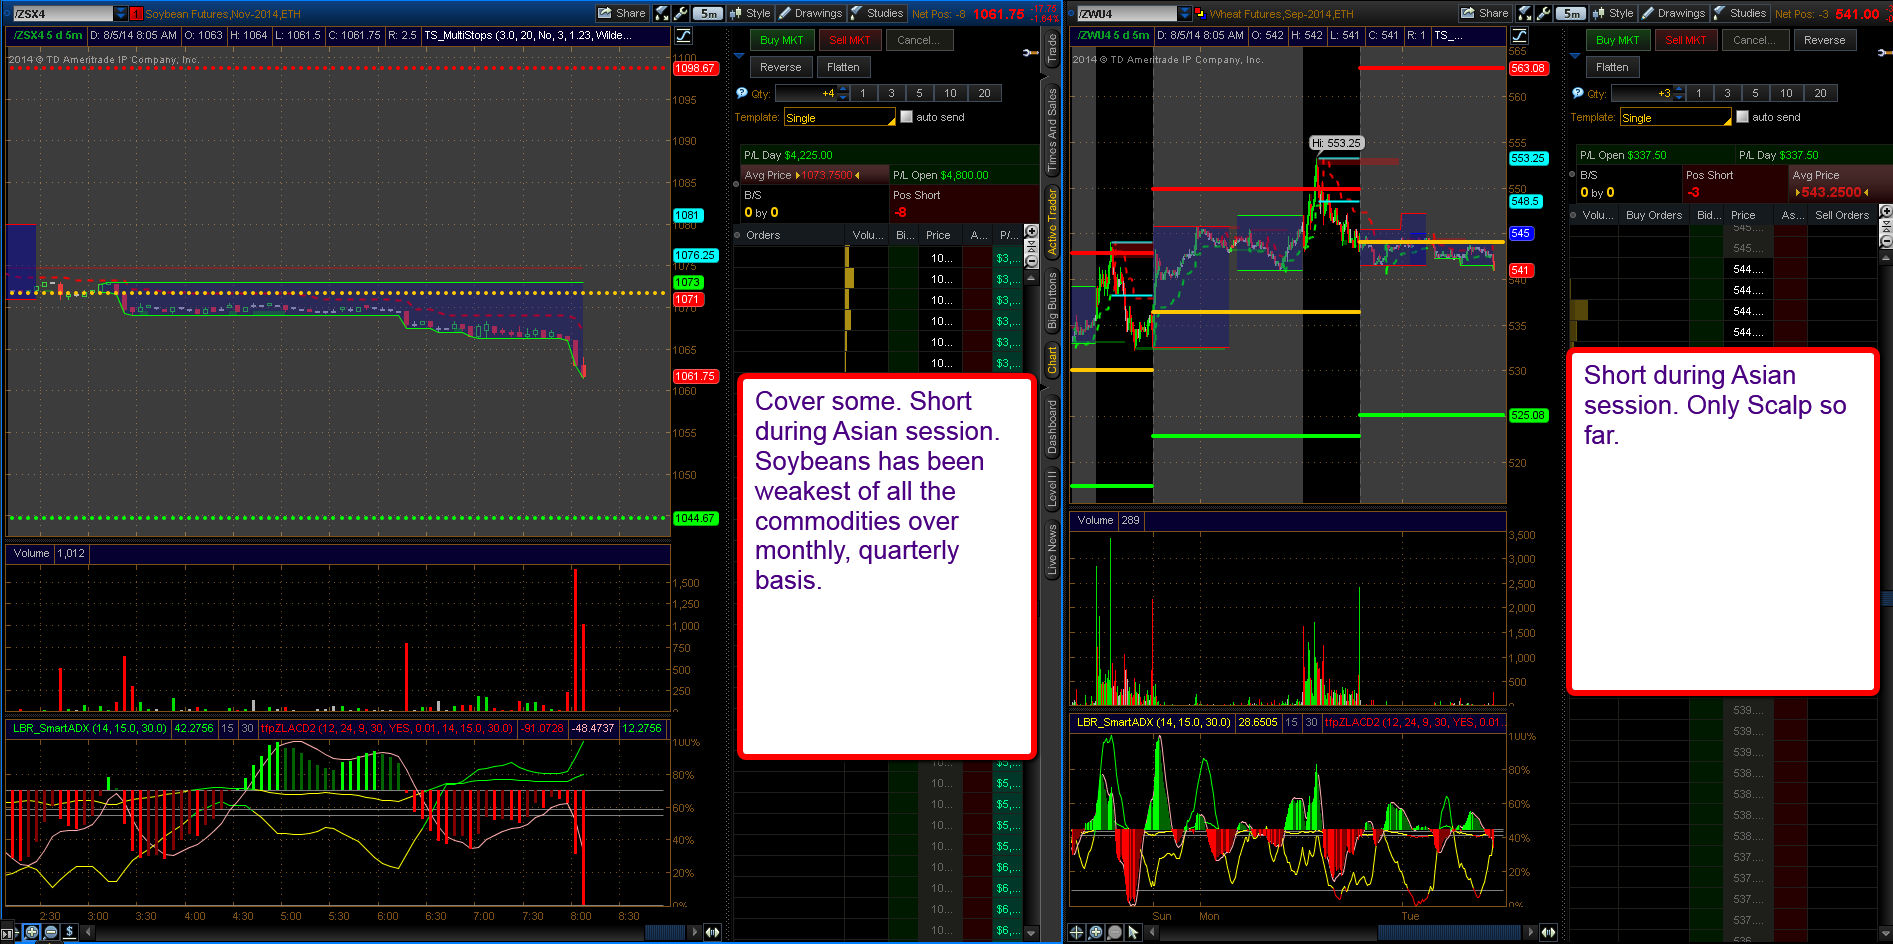This screenshot has height=944, width=1893.
Task: Set Soybean quantity preset to 1
Action: point(863,93)
